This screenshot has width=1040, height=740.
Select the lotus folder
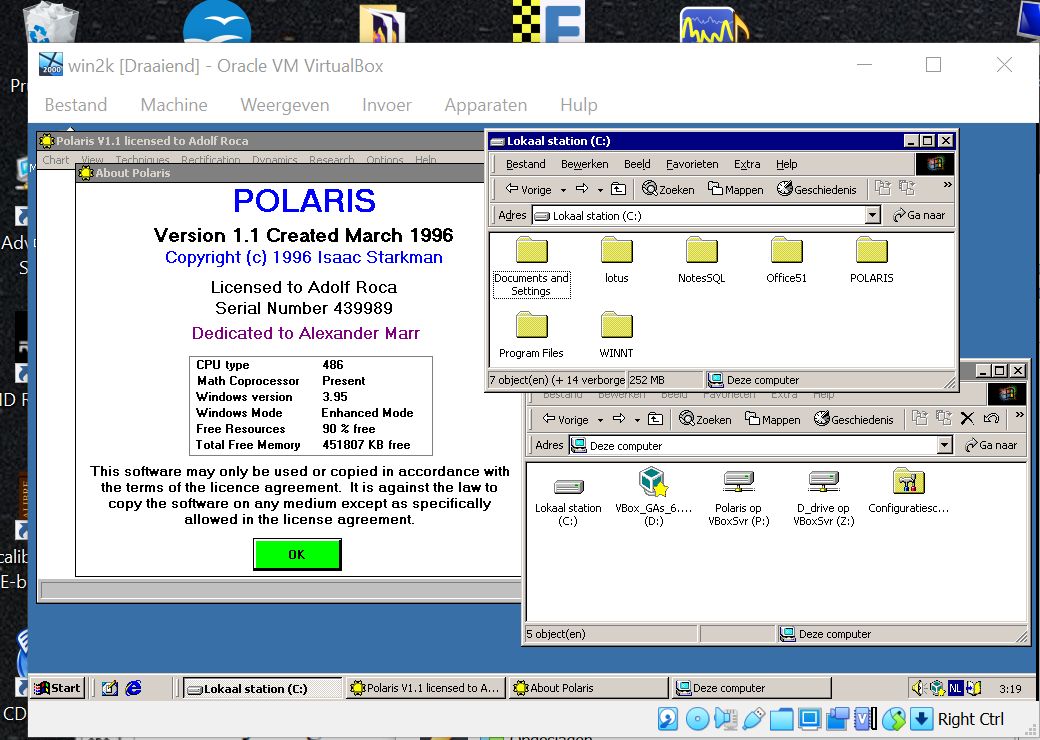pos(616,260)
